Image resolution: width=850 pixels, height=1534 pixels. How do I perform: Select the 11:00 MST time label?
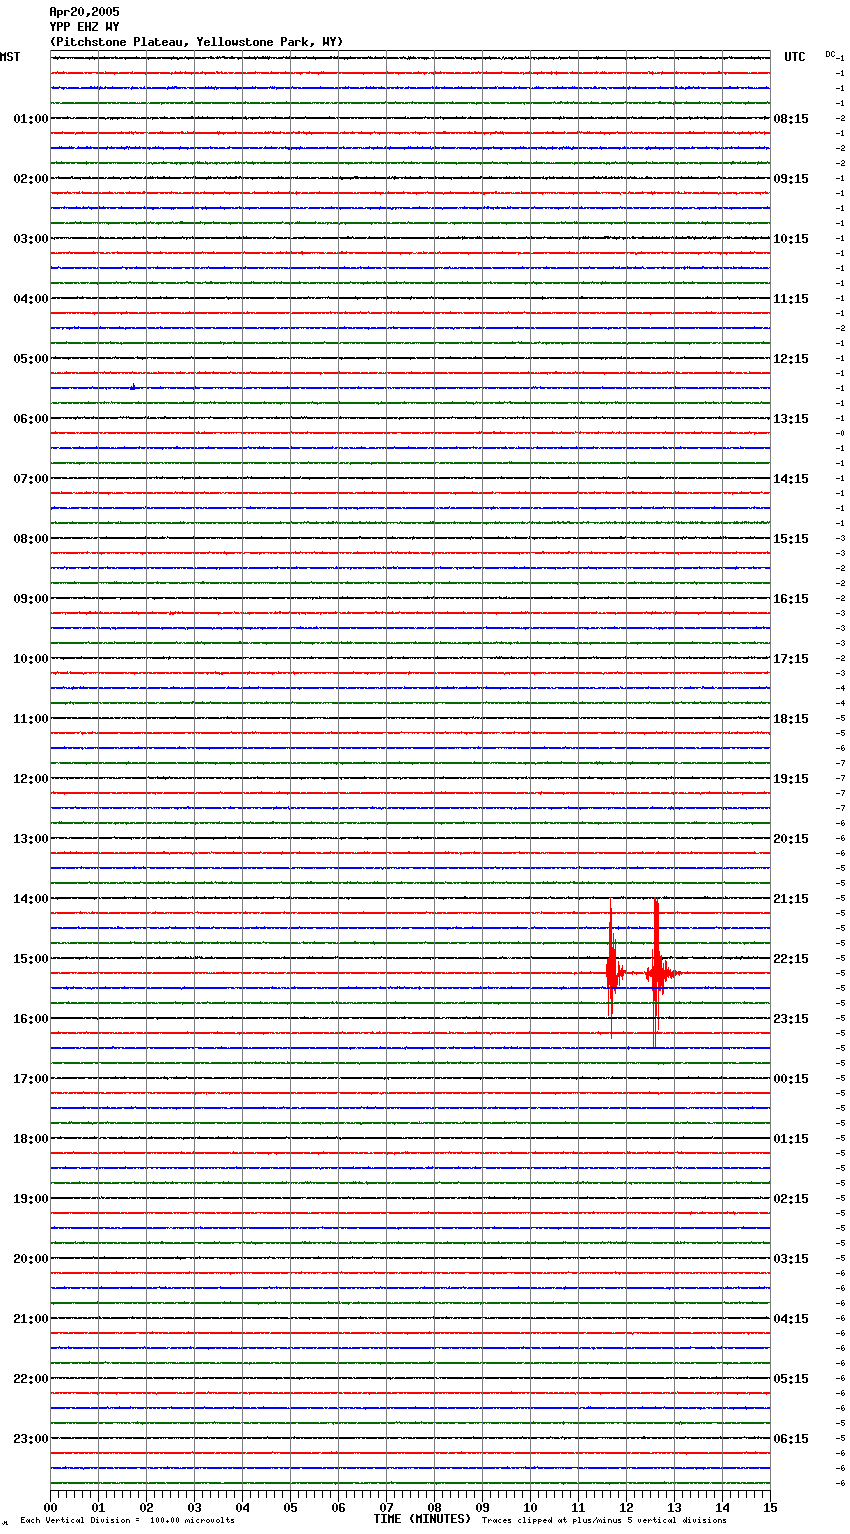click(x=30, y=719)
